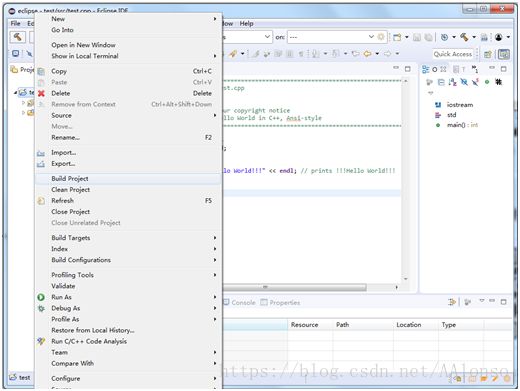
Task: Click the Forward navigation arrow icon
Action: point(387,53)
